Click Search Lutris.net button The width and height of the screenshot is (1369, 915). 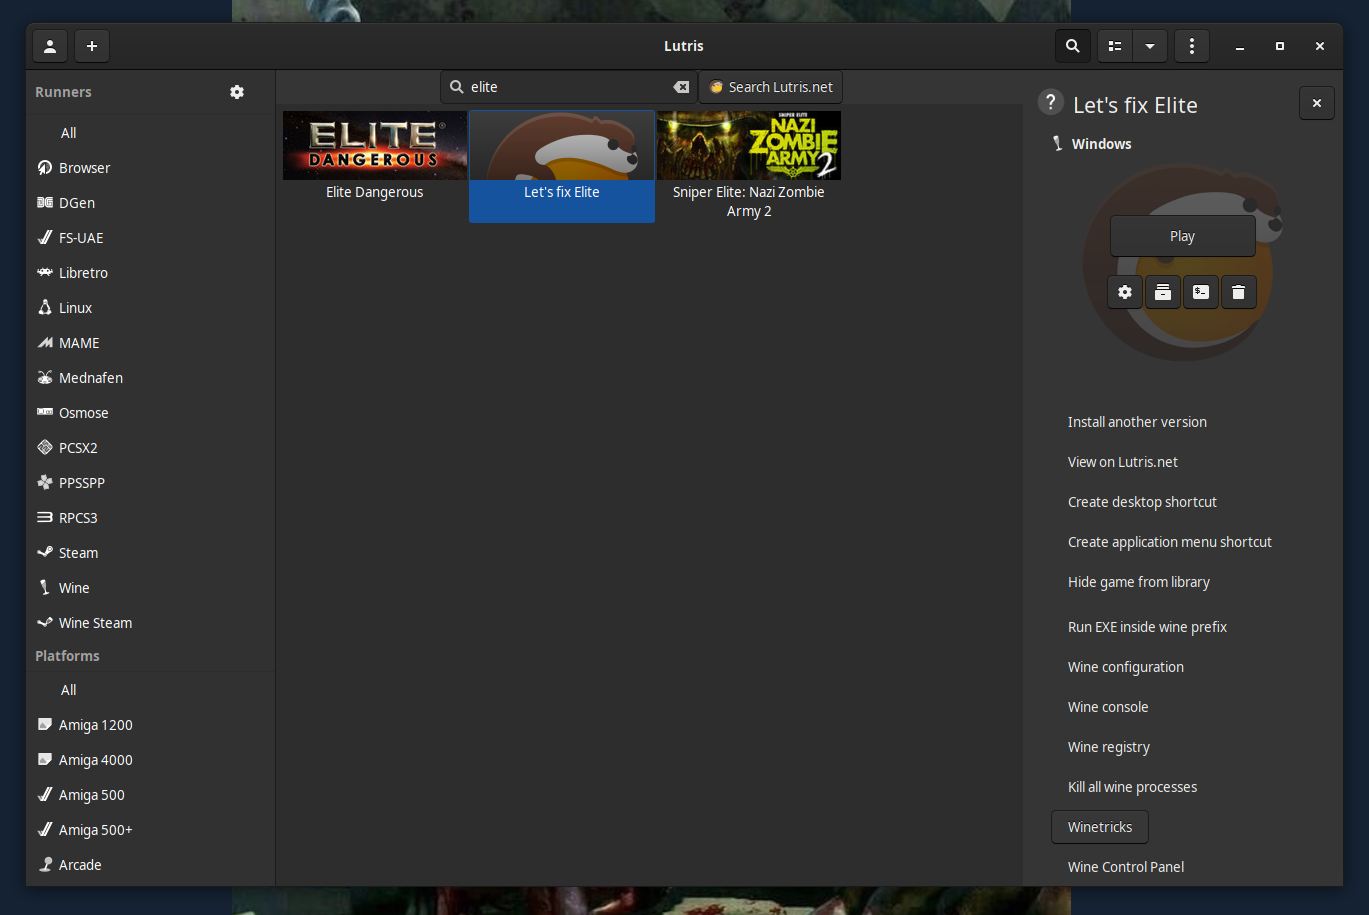[x=771, y=87]
